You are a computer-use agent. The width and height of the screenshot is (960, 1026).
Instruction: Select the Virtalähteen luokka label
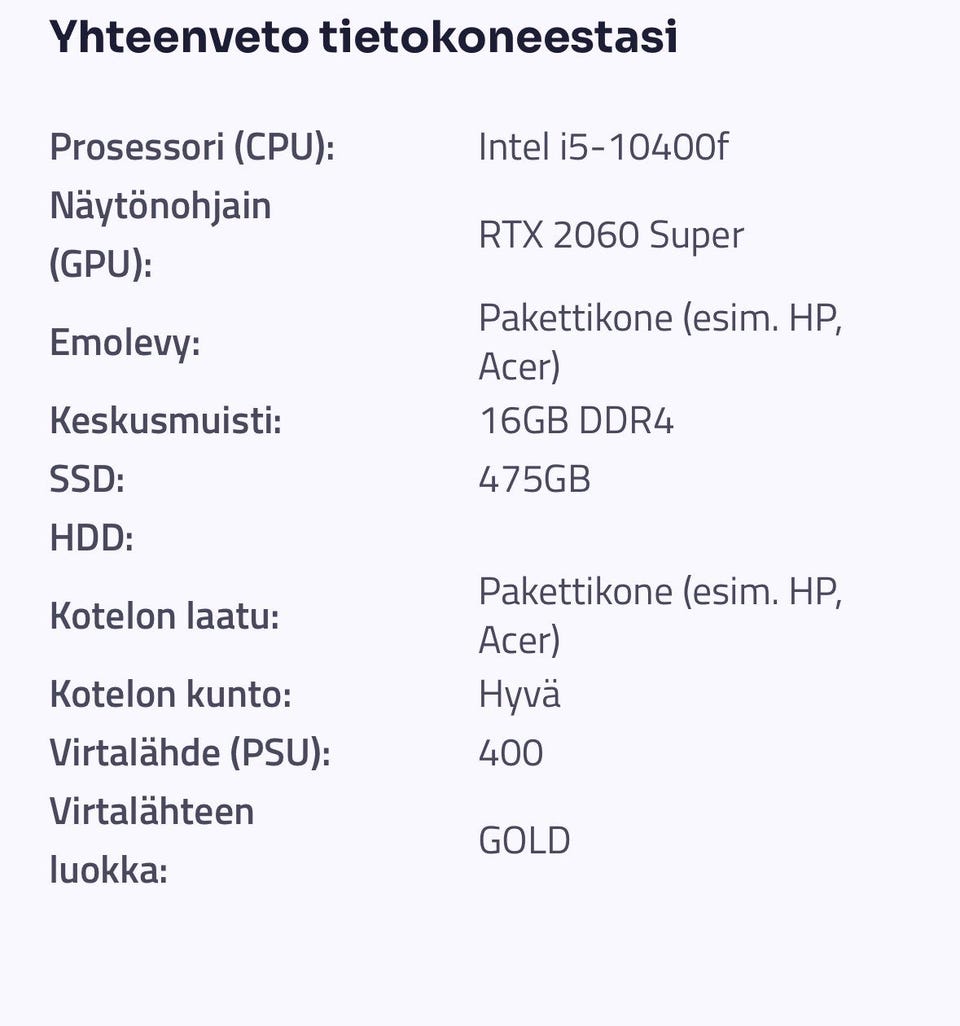pyautogui.click(x=152, y=841)
